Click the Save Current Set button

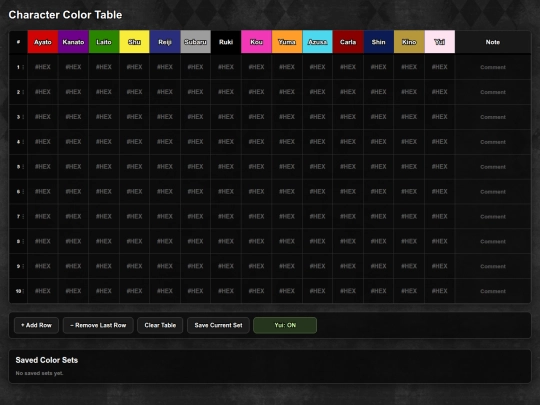click(218, 325)
